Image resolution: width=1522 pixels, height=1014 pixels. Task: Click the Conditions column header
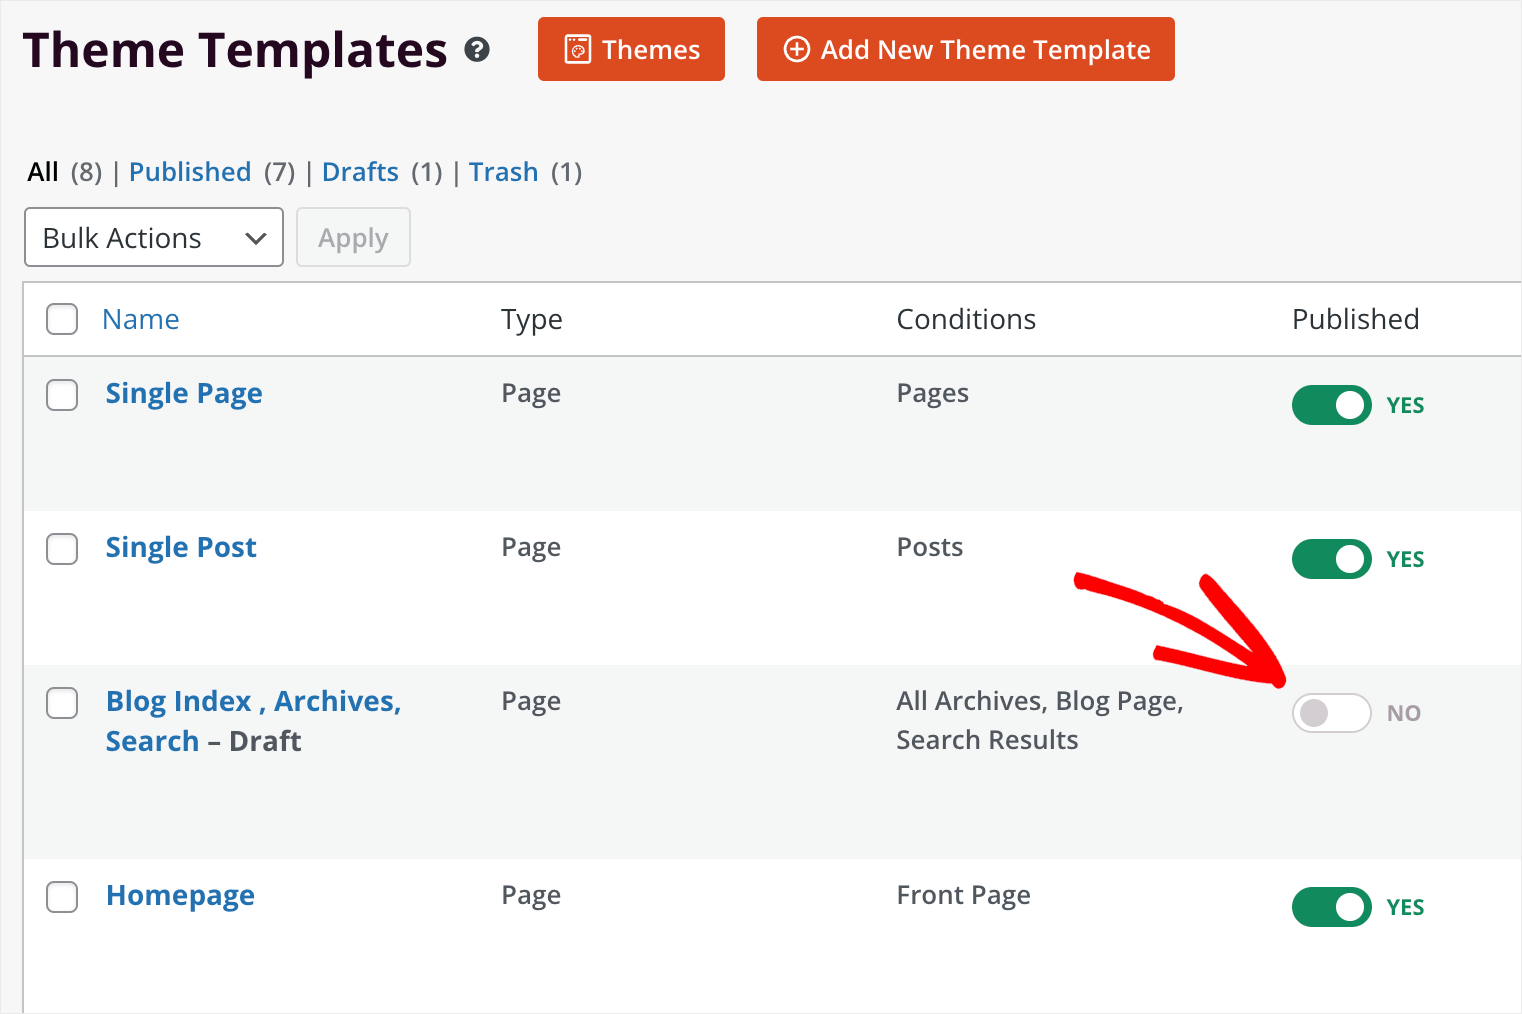[x=966, y=319]
